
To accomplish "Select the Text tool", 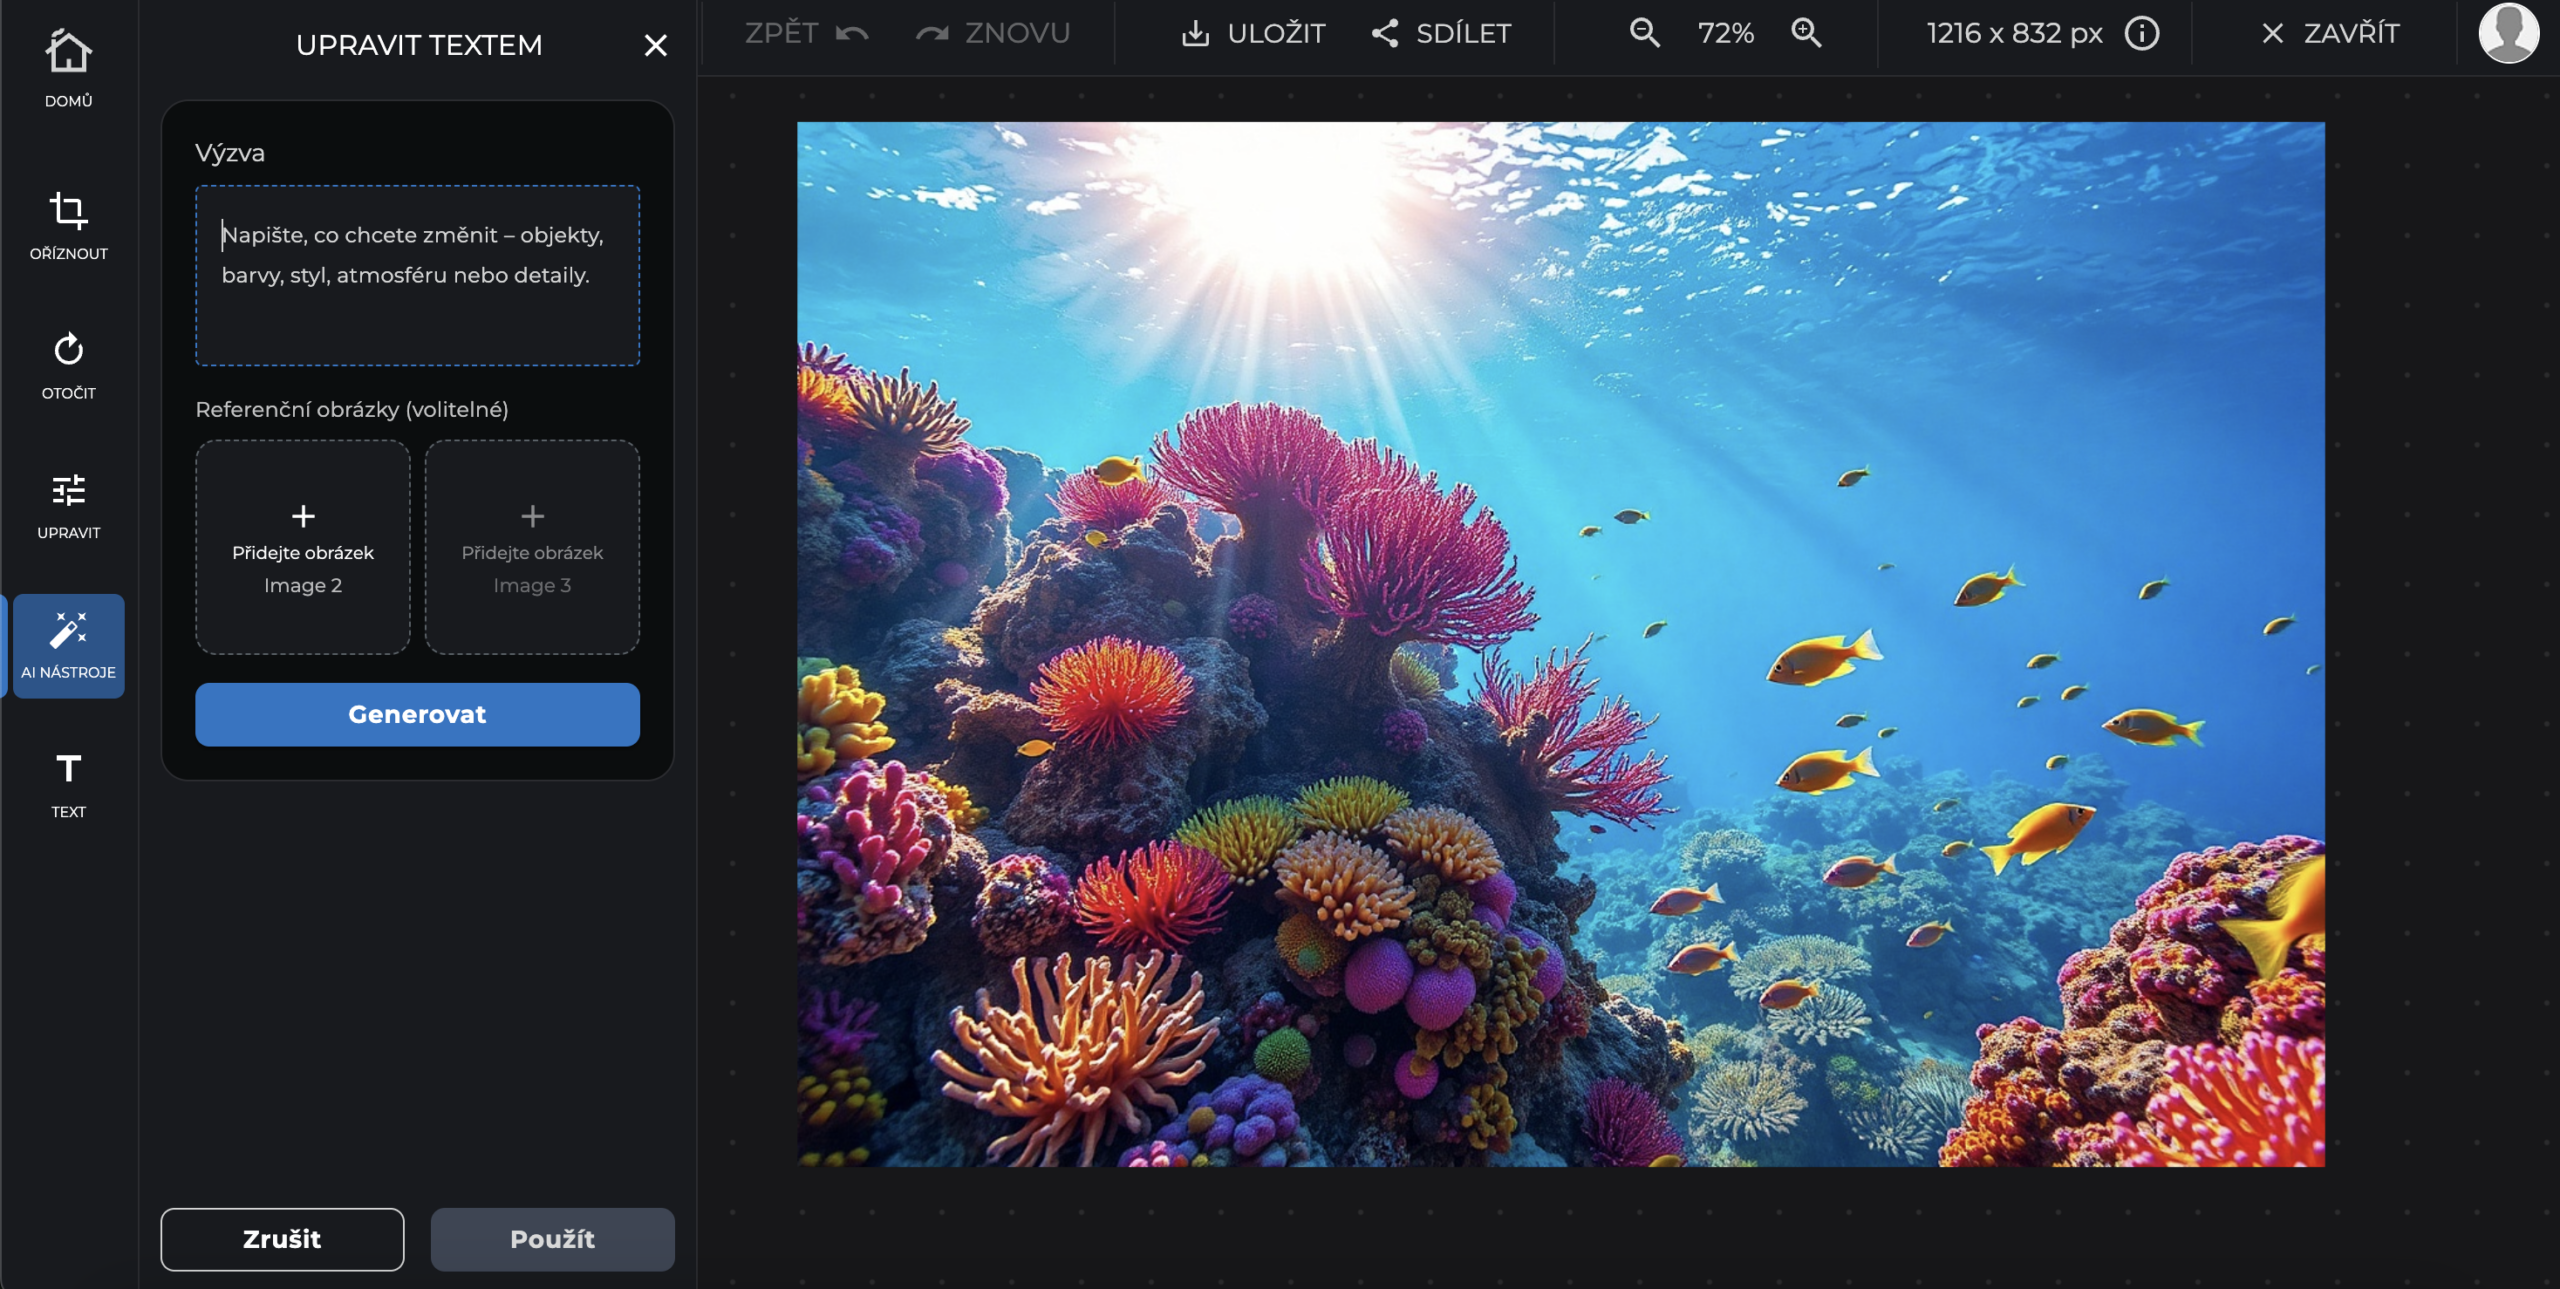I will click(68, 785).
